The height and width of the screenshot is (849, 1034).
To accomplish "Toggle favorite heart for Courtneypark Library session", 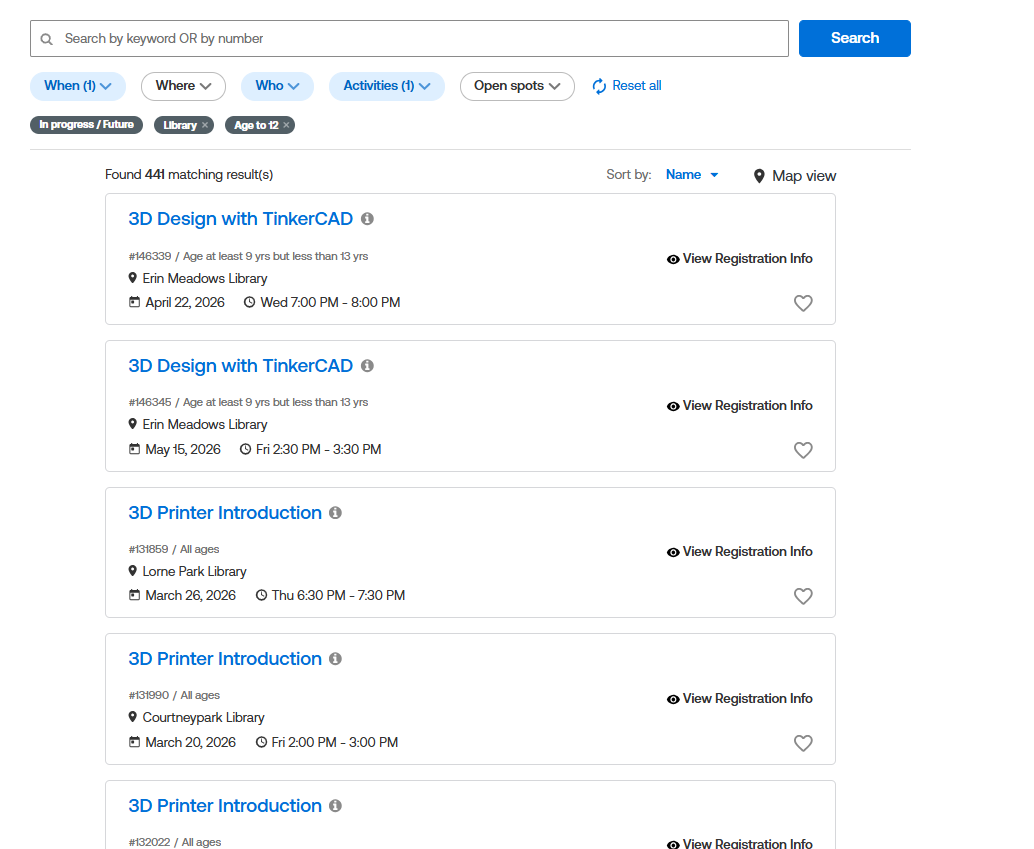I will coord(803,743).
